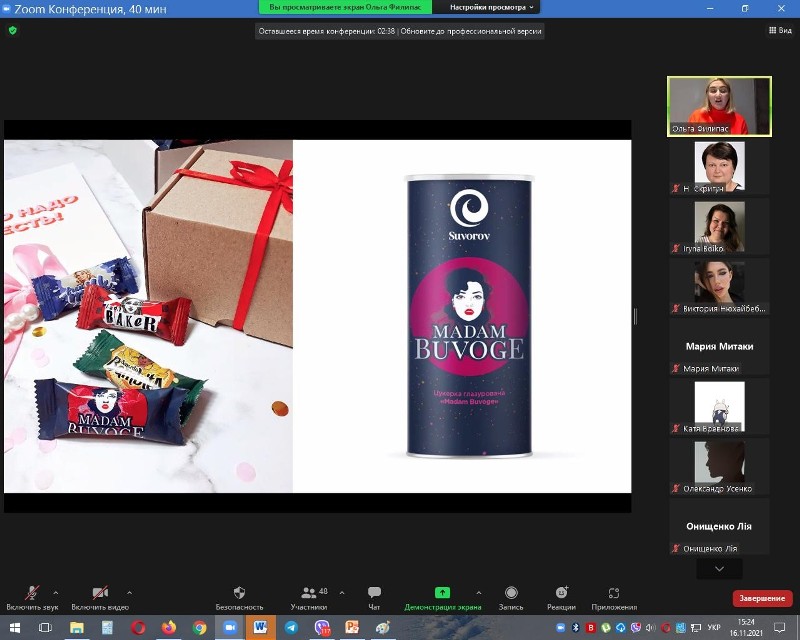Unmute microphone with Включить звук
The width and height of the screenshot is (800, 640).
(x=32, y=598)
